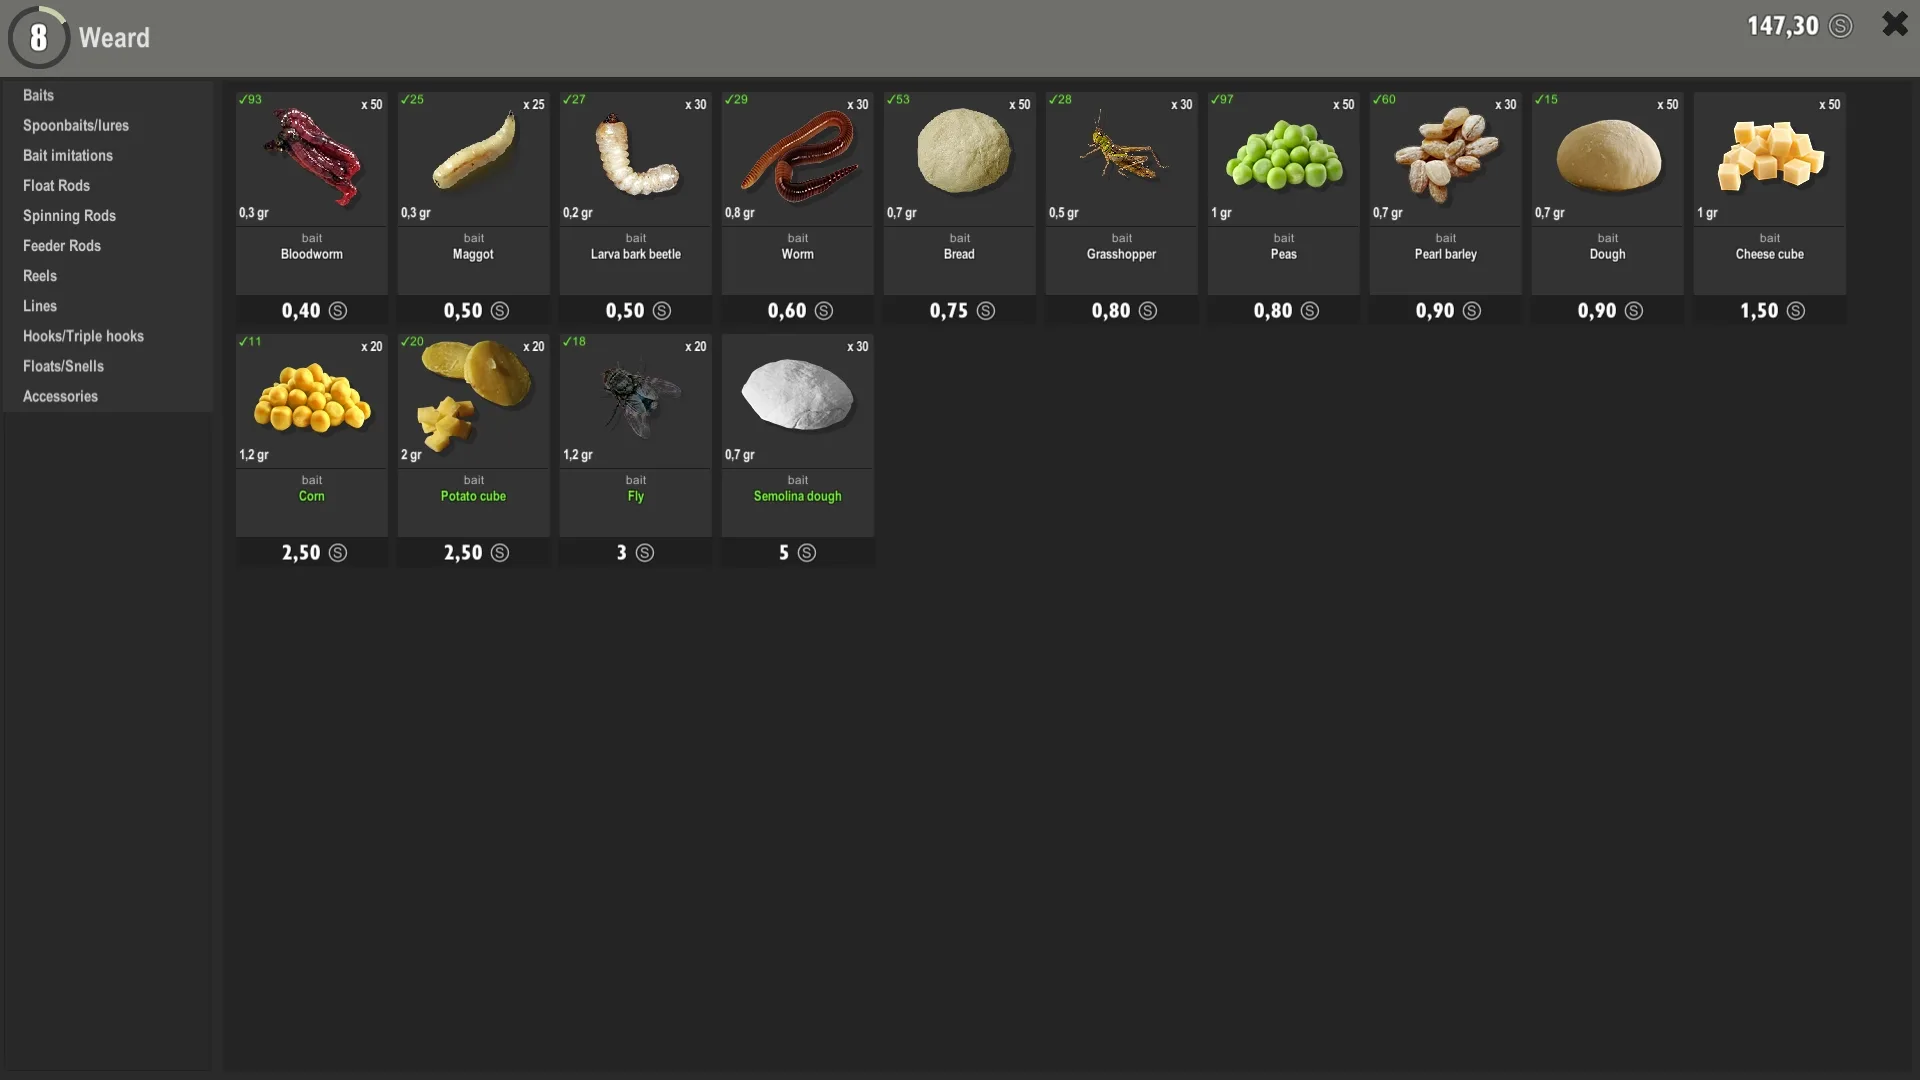Buy Bread bait for 0,75
The width and height of the screenshot is (1920, 1080).
[958, 311]
